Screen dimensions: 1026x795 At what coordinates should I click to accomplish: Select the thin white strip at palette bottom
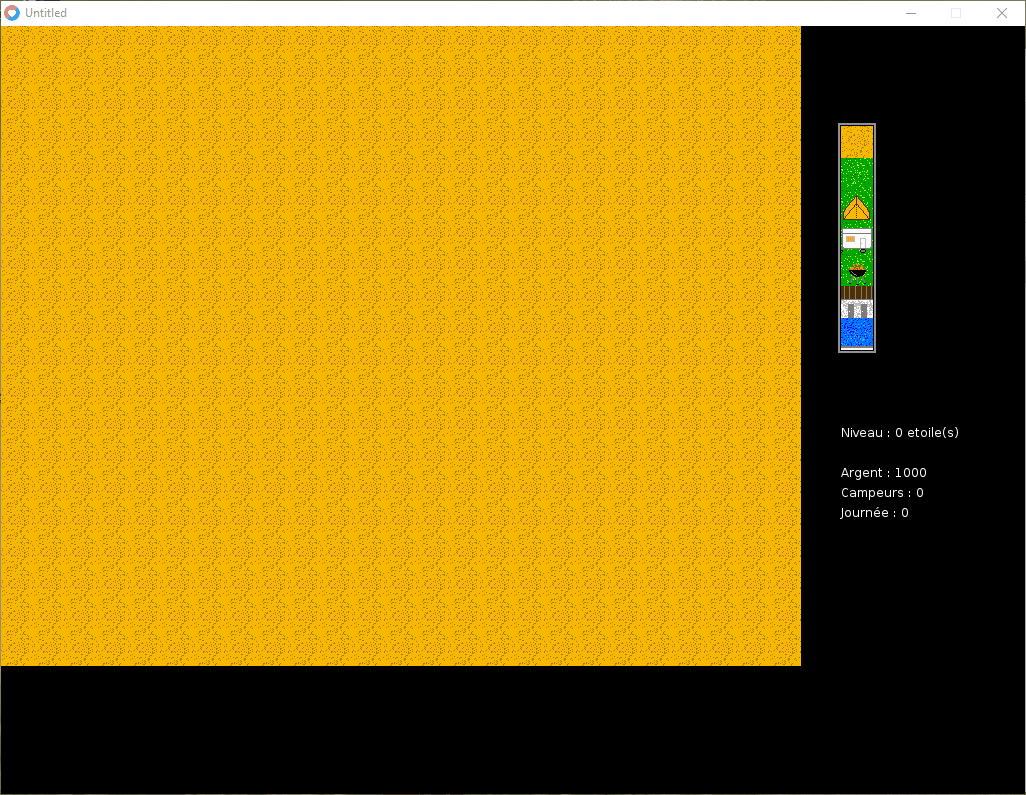[x=857, y=349]
